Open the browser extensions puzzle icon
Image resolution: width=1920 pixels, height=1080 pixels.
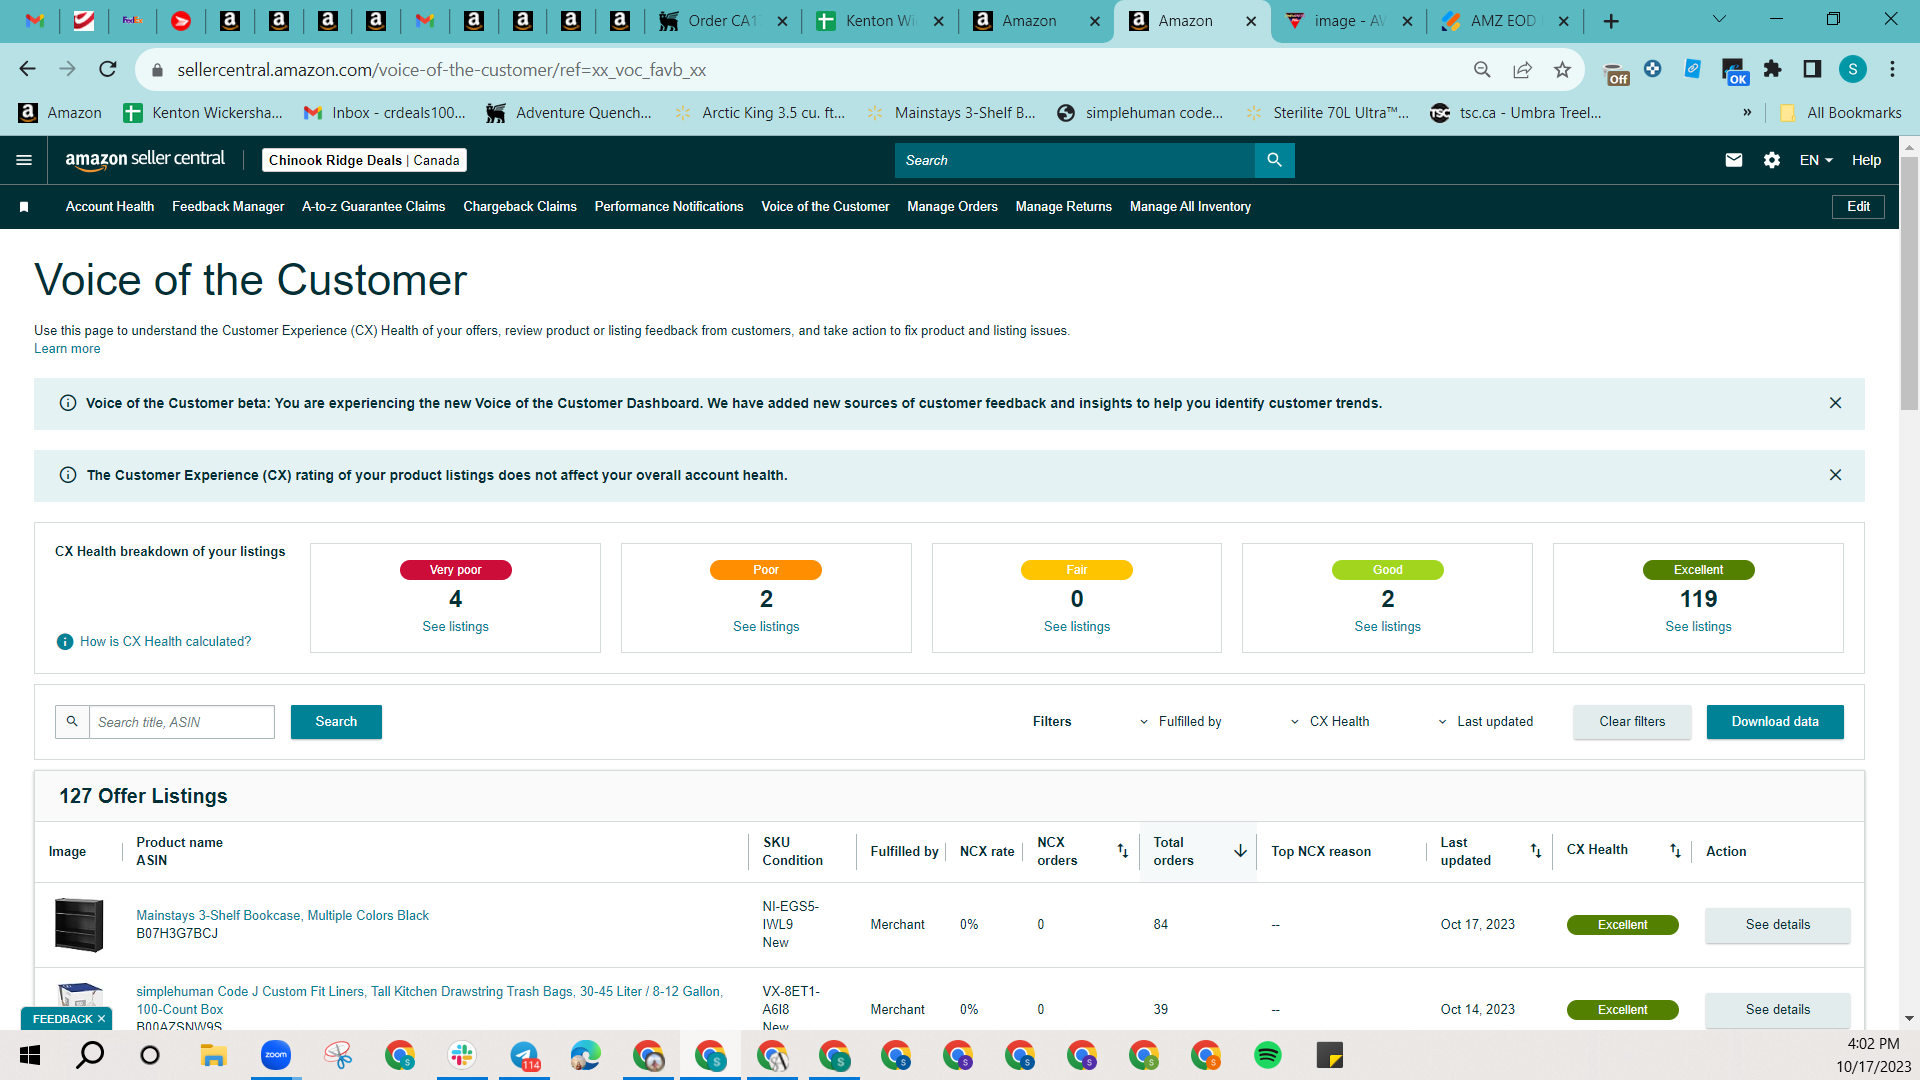(1772, 69)
